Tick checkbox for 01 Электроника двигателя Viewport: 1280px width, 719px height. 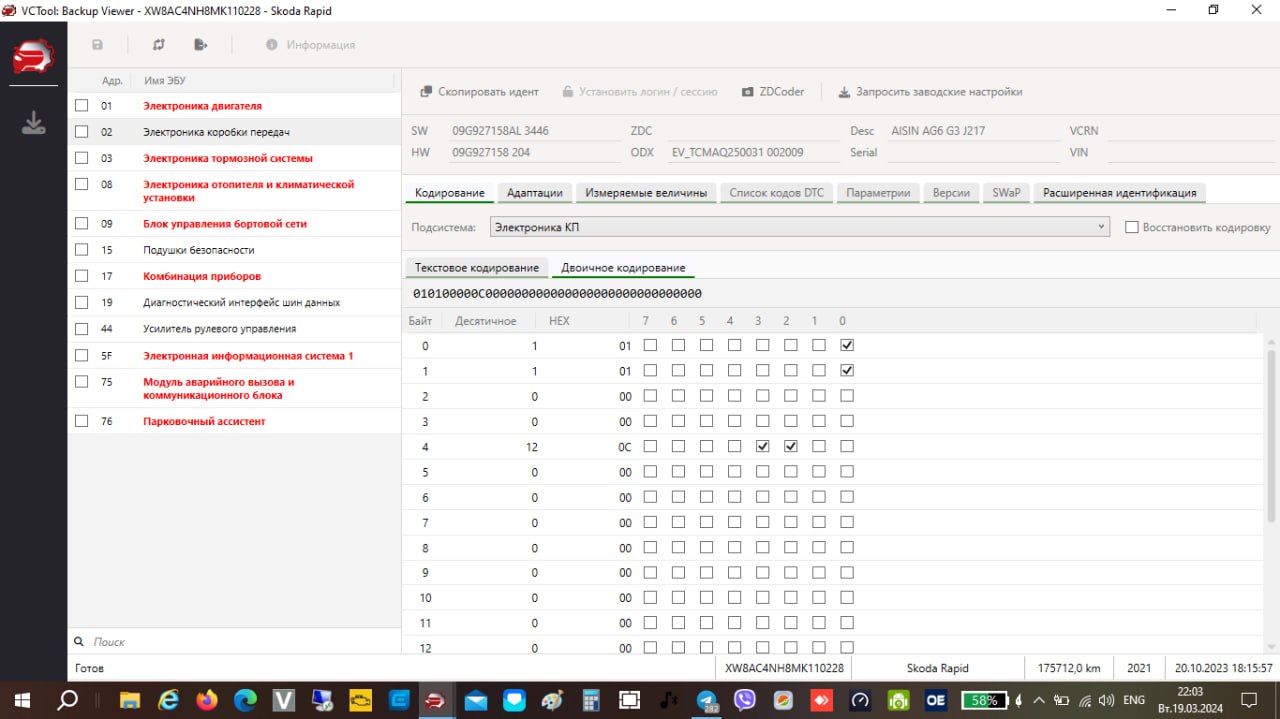click(x=82, y=105)
